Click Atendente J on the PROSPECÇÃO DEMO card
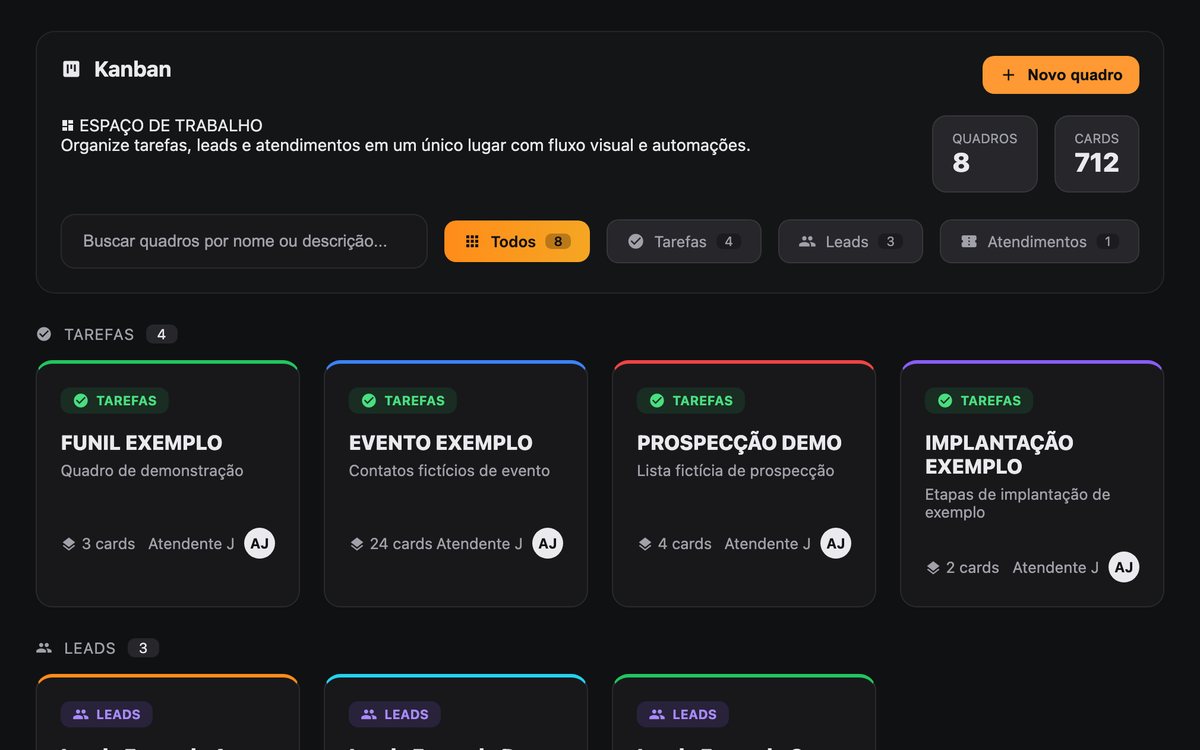This screenshot has height=750, width=1200. tap(768, 544)
